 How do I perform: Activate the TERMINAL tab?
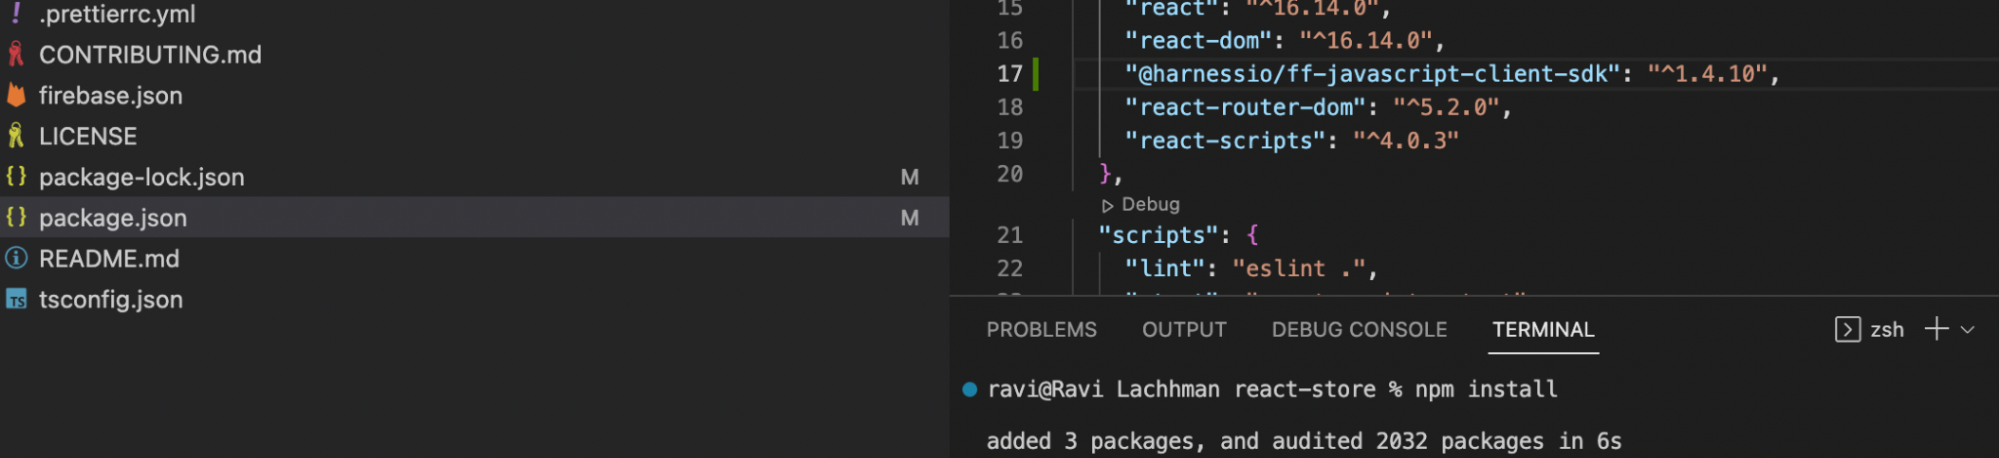click(1543, 329)
